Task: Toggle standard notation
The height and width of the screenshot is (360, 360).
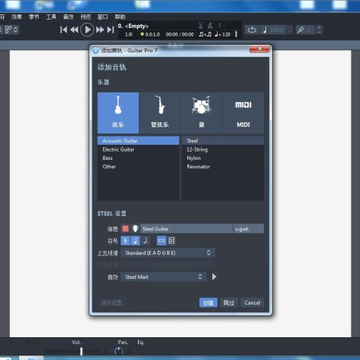Action: point(135,240)
